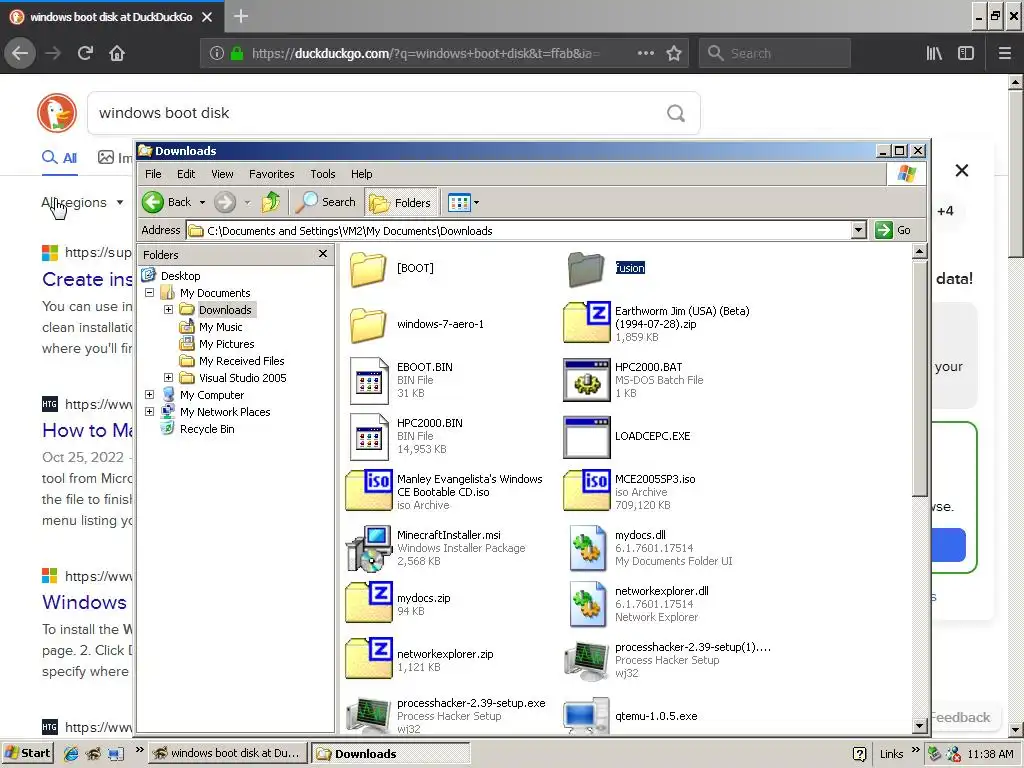Click the Explorer file list scroll-down arrow
The height and width of the screenshot is (768, 1024).
[x=920, y=726]
